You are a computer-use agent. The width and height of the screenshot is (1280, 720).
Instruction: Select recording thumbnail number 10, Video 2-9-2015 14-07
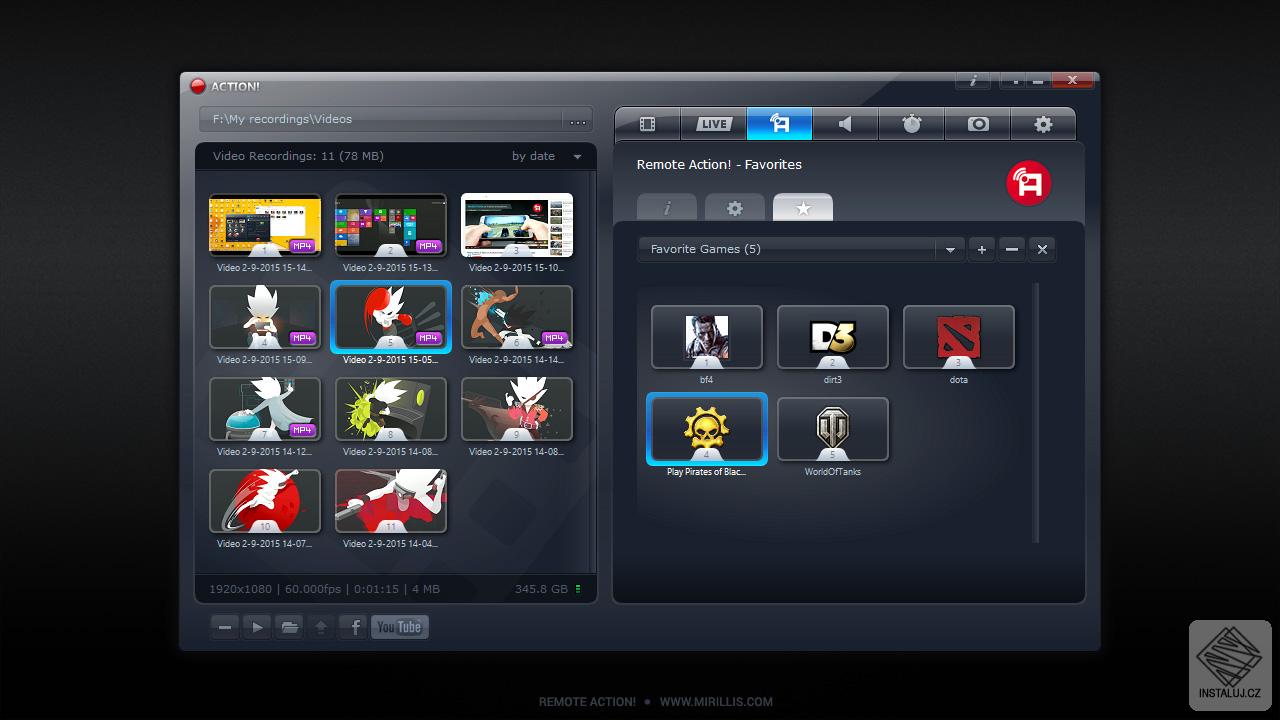point(265,501)
